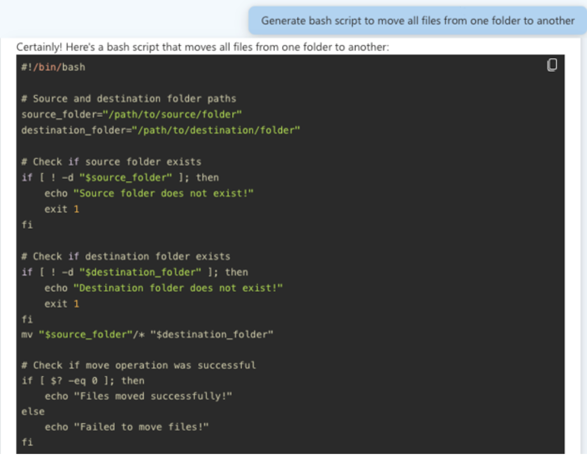Click the 'Check if move operation was successful' comment

(139, 365)
